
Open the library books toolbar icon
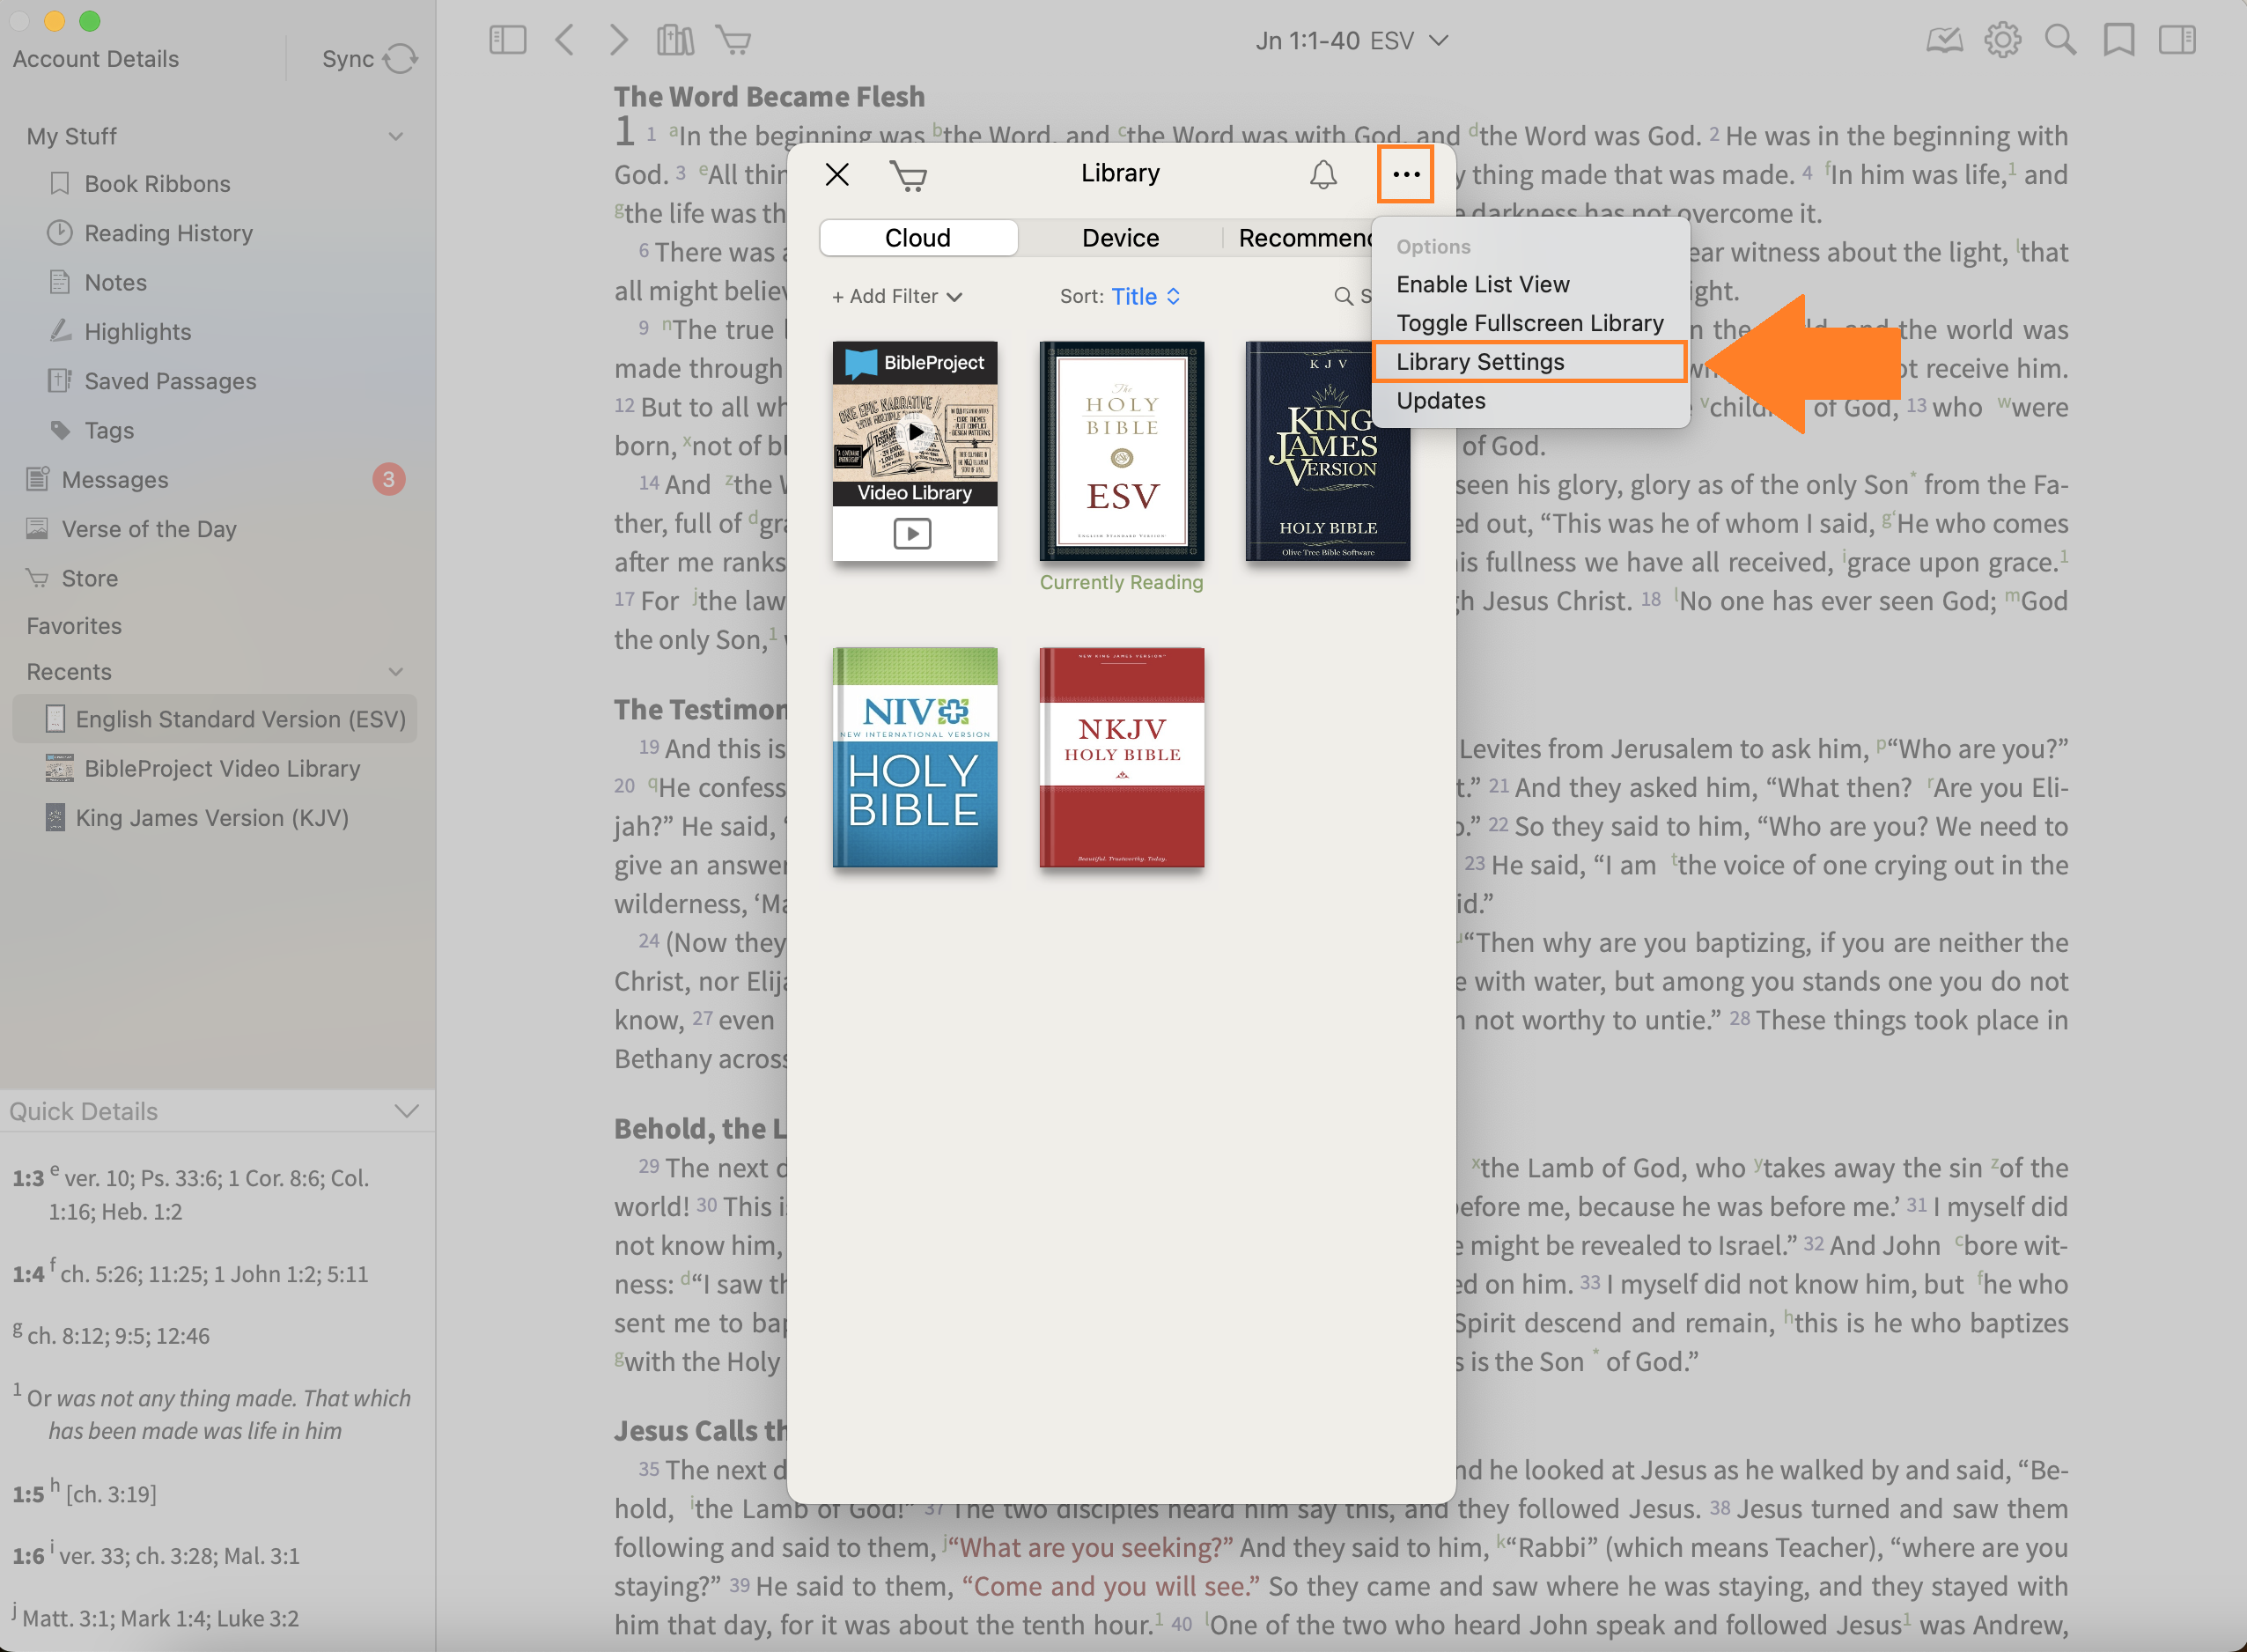point(675,40)
